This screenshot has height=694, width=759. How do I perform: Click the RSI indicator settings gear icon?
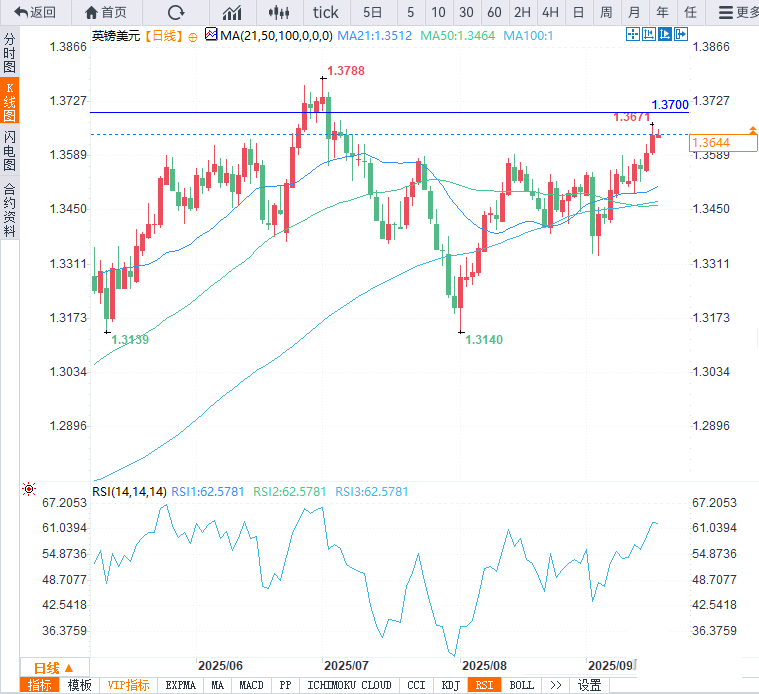pos(29,490)
